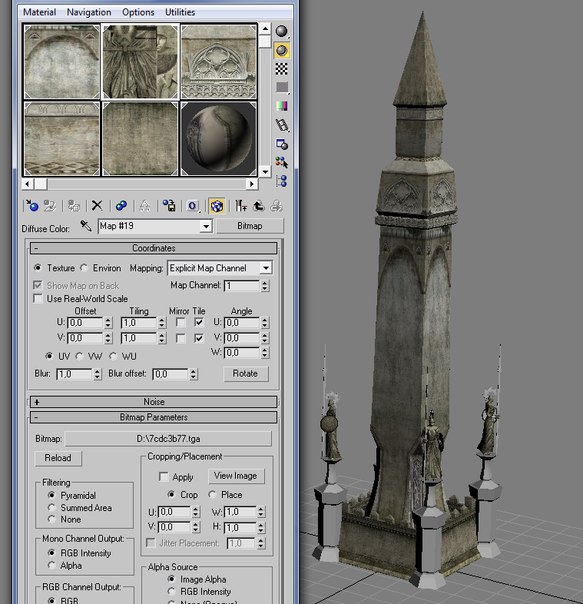
Task: Open the Utilities menu
Action: pyautogui.click(x=180, y=12)
